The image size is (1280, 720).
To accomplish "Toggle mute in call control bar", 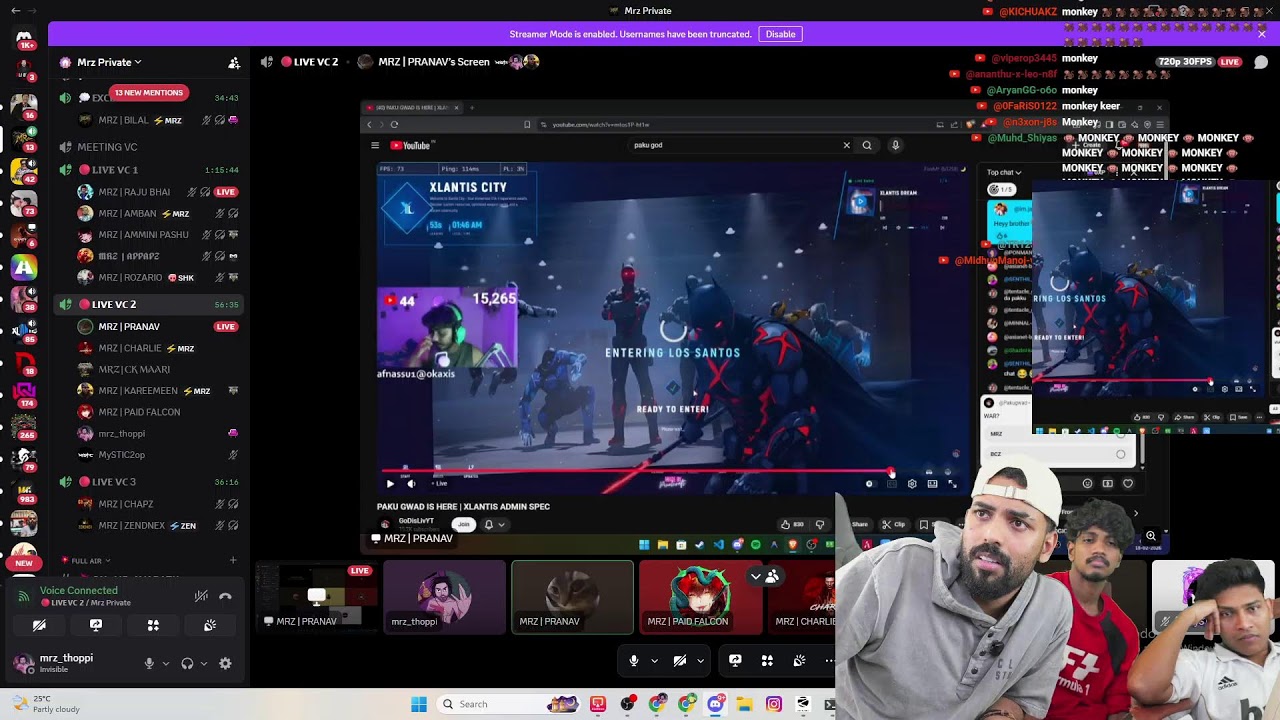I will (x=633, y=661).
